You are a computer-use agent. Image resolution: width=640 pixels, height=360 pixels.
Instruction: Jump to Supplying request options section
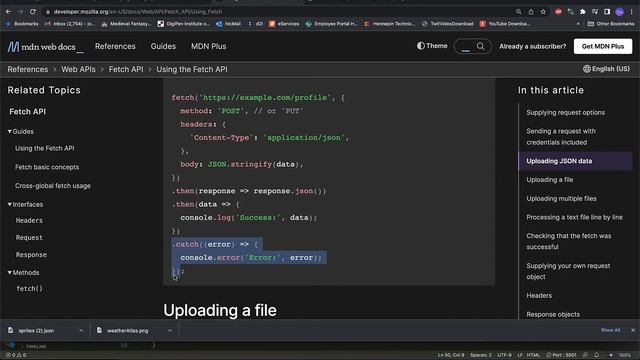(x=565, y=112)
